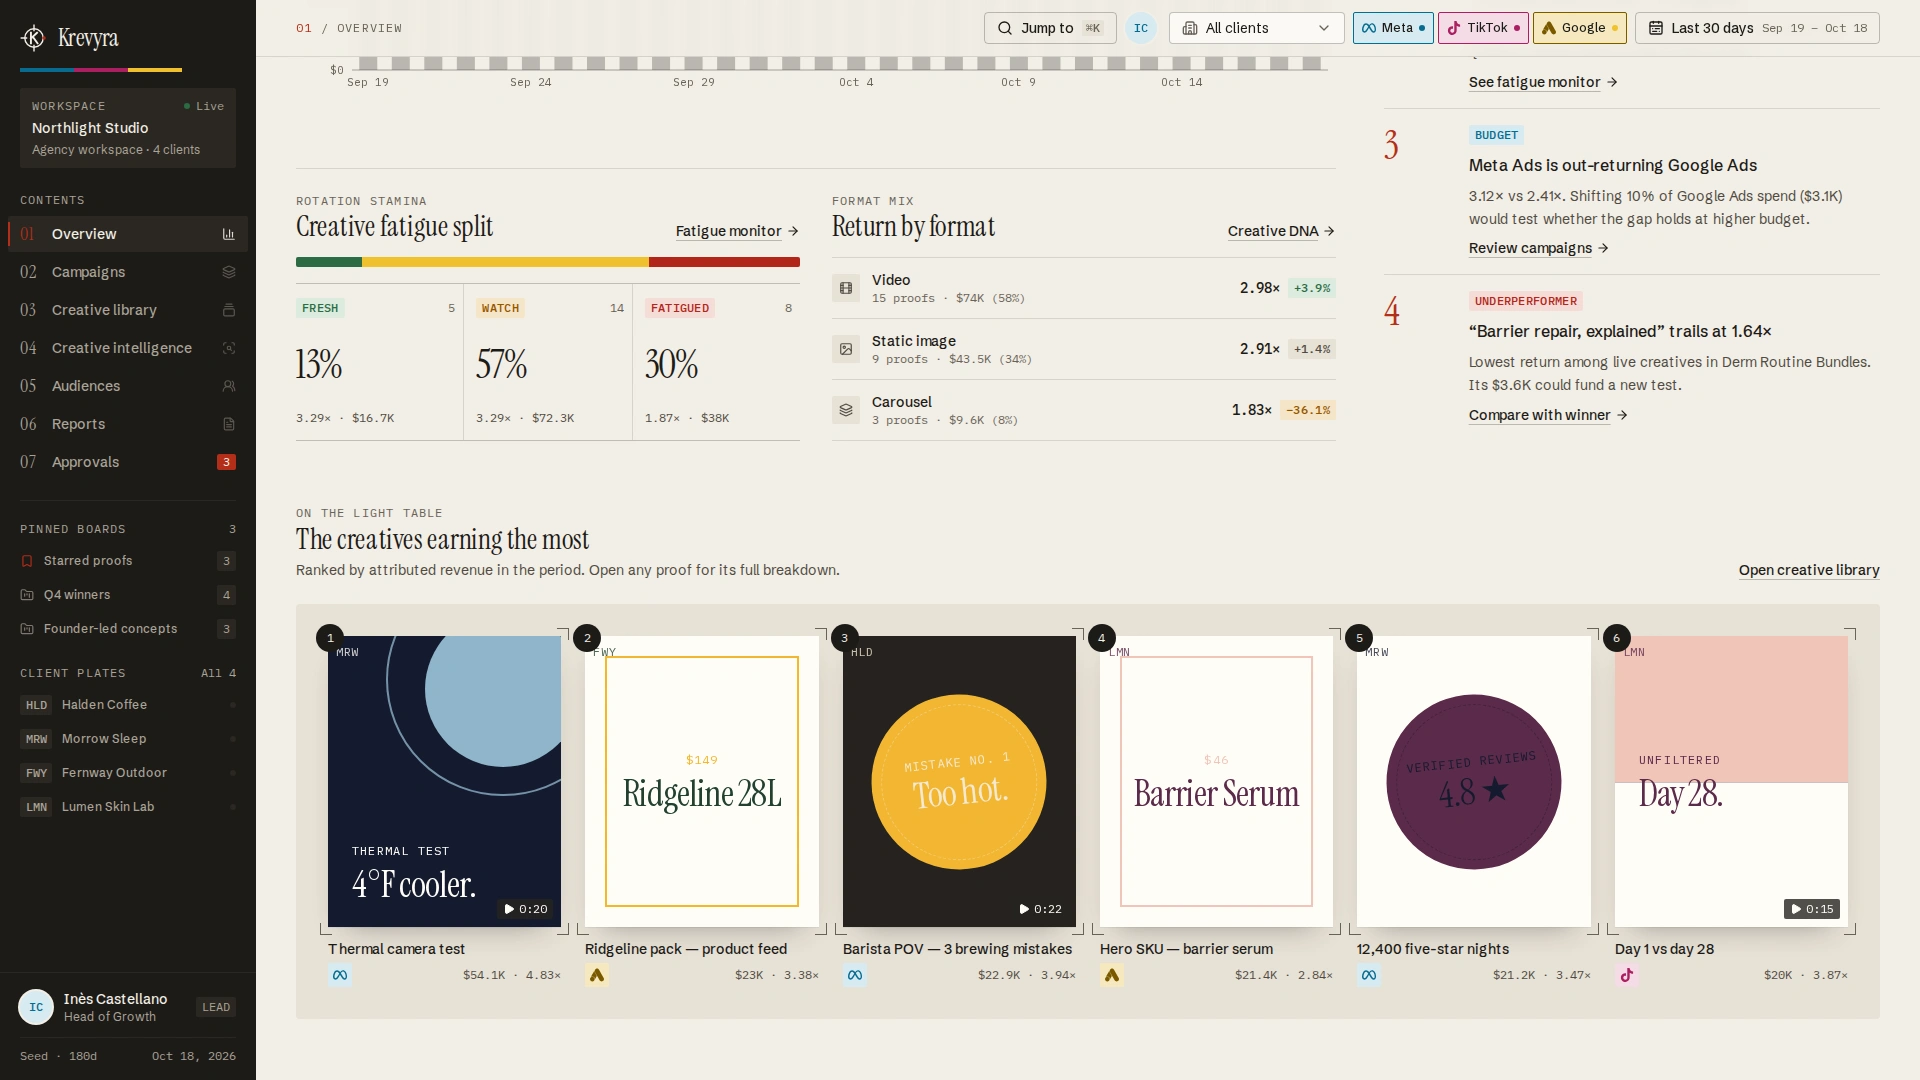Image resolution: width=1920 pixels, height=1080 pixels.
Task: Click the Krevyra logo icon
Action: click(33, 38)
